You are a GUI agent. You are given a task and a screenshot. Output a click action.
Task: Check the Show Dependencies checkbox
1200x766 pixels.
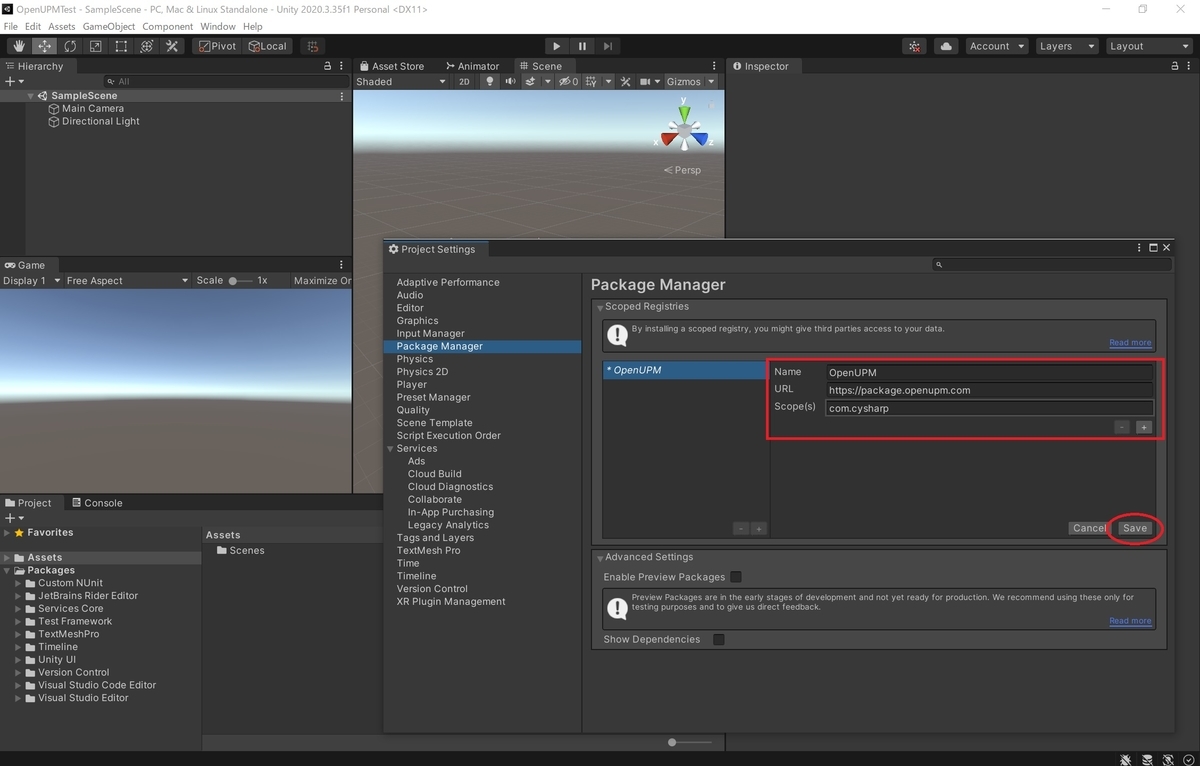tap(717, 639)
